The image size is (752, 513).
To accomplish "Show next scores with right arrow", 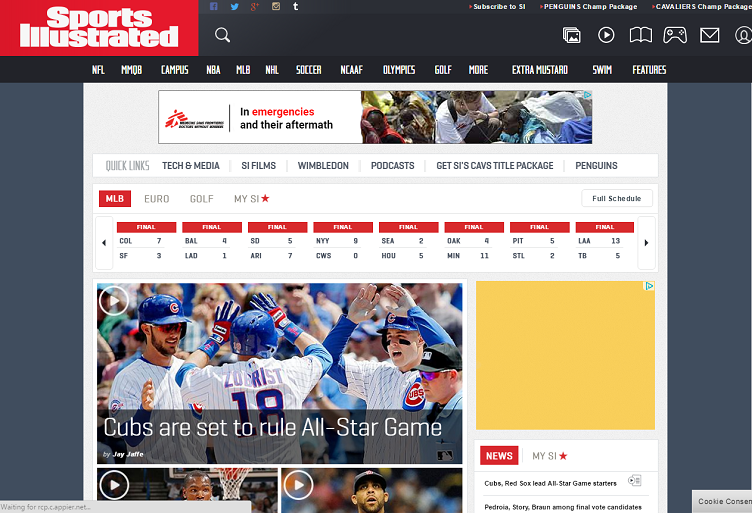I will [646, 243].
